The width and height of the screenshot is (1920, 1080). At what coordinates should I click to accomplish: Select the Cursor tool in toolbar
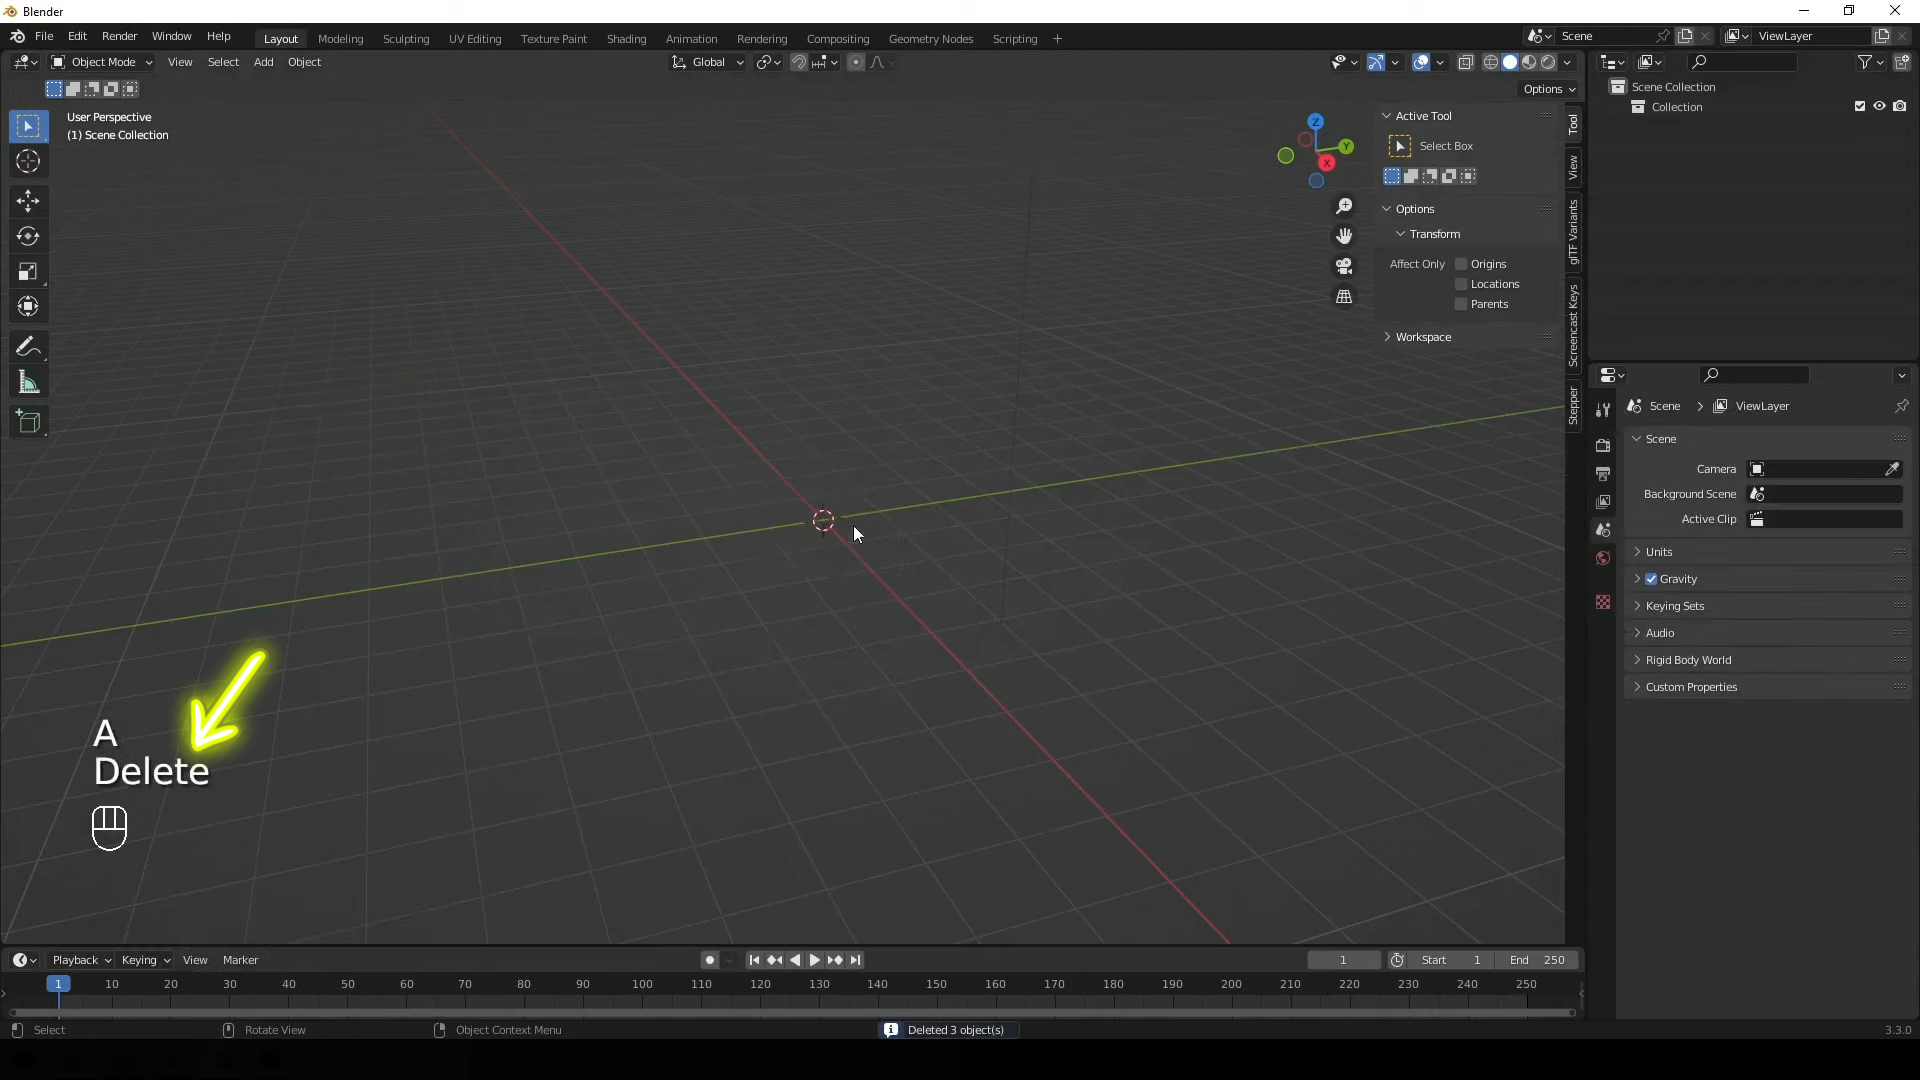click(x=28, y=161)
